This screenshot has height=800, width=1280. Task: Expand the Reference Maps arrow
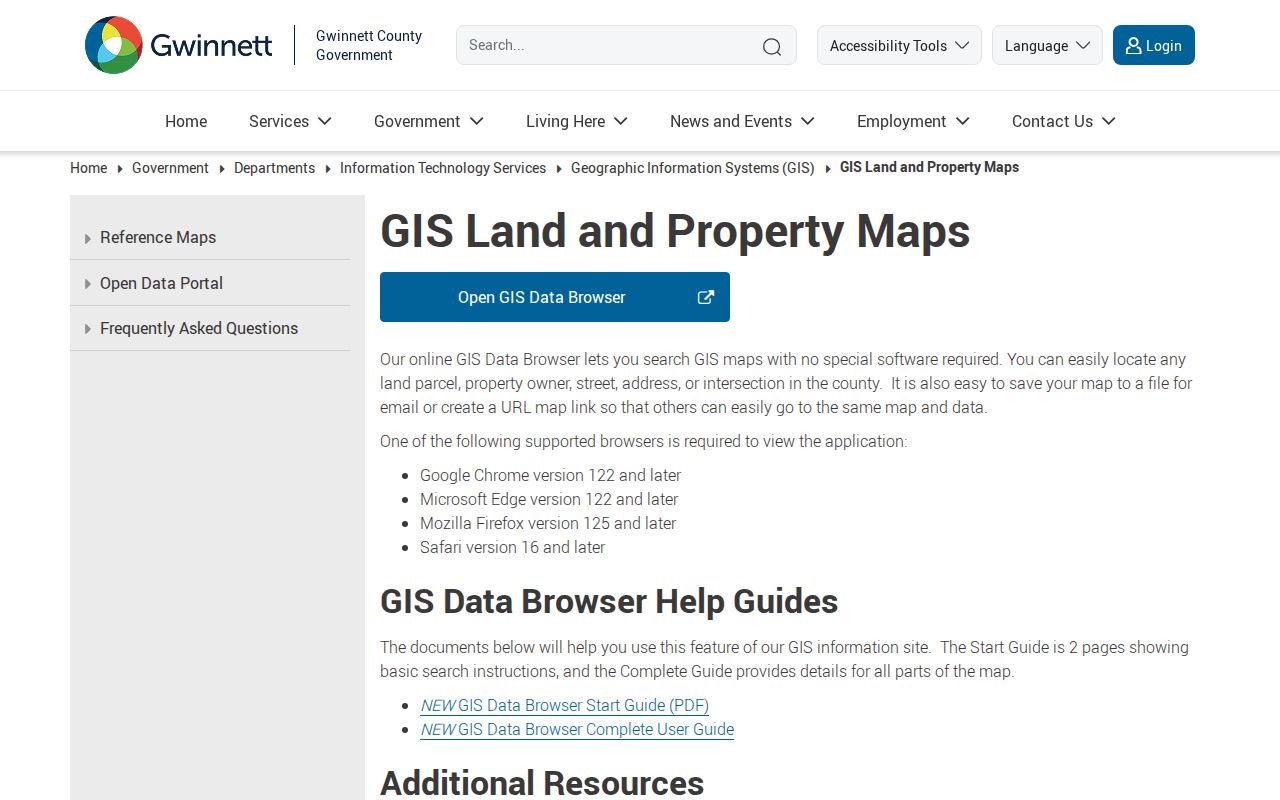pos(88,238)
